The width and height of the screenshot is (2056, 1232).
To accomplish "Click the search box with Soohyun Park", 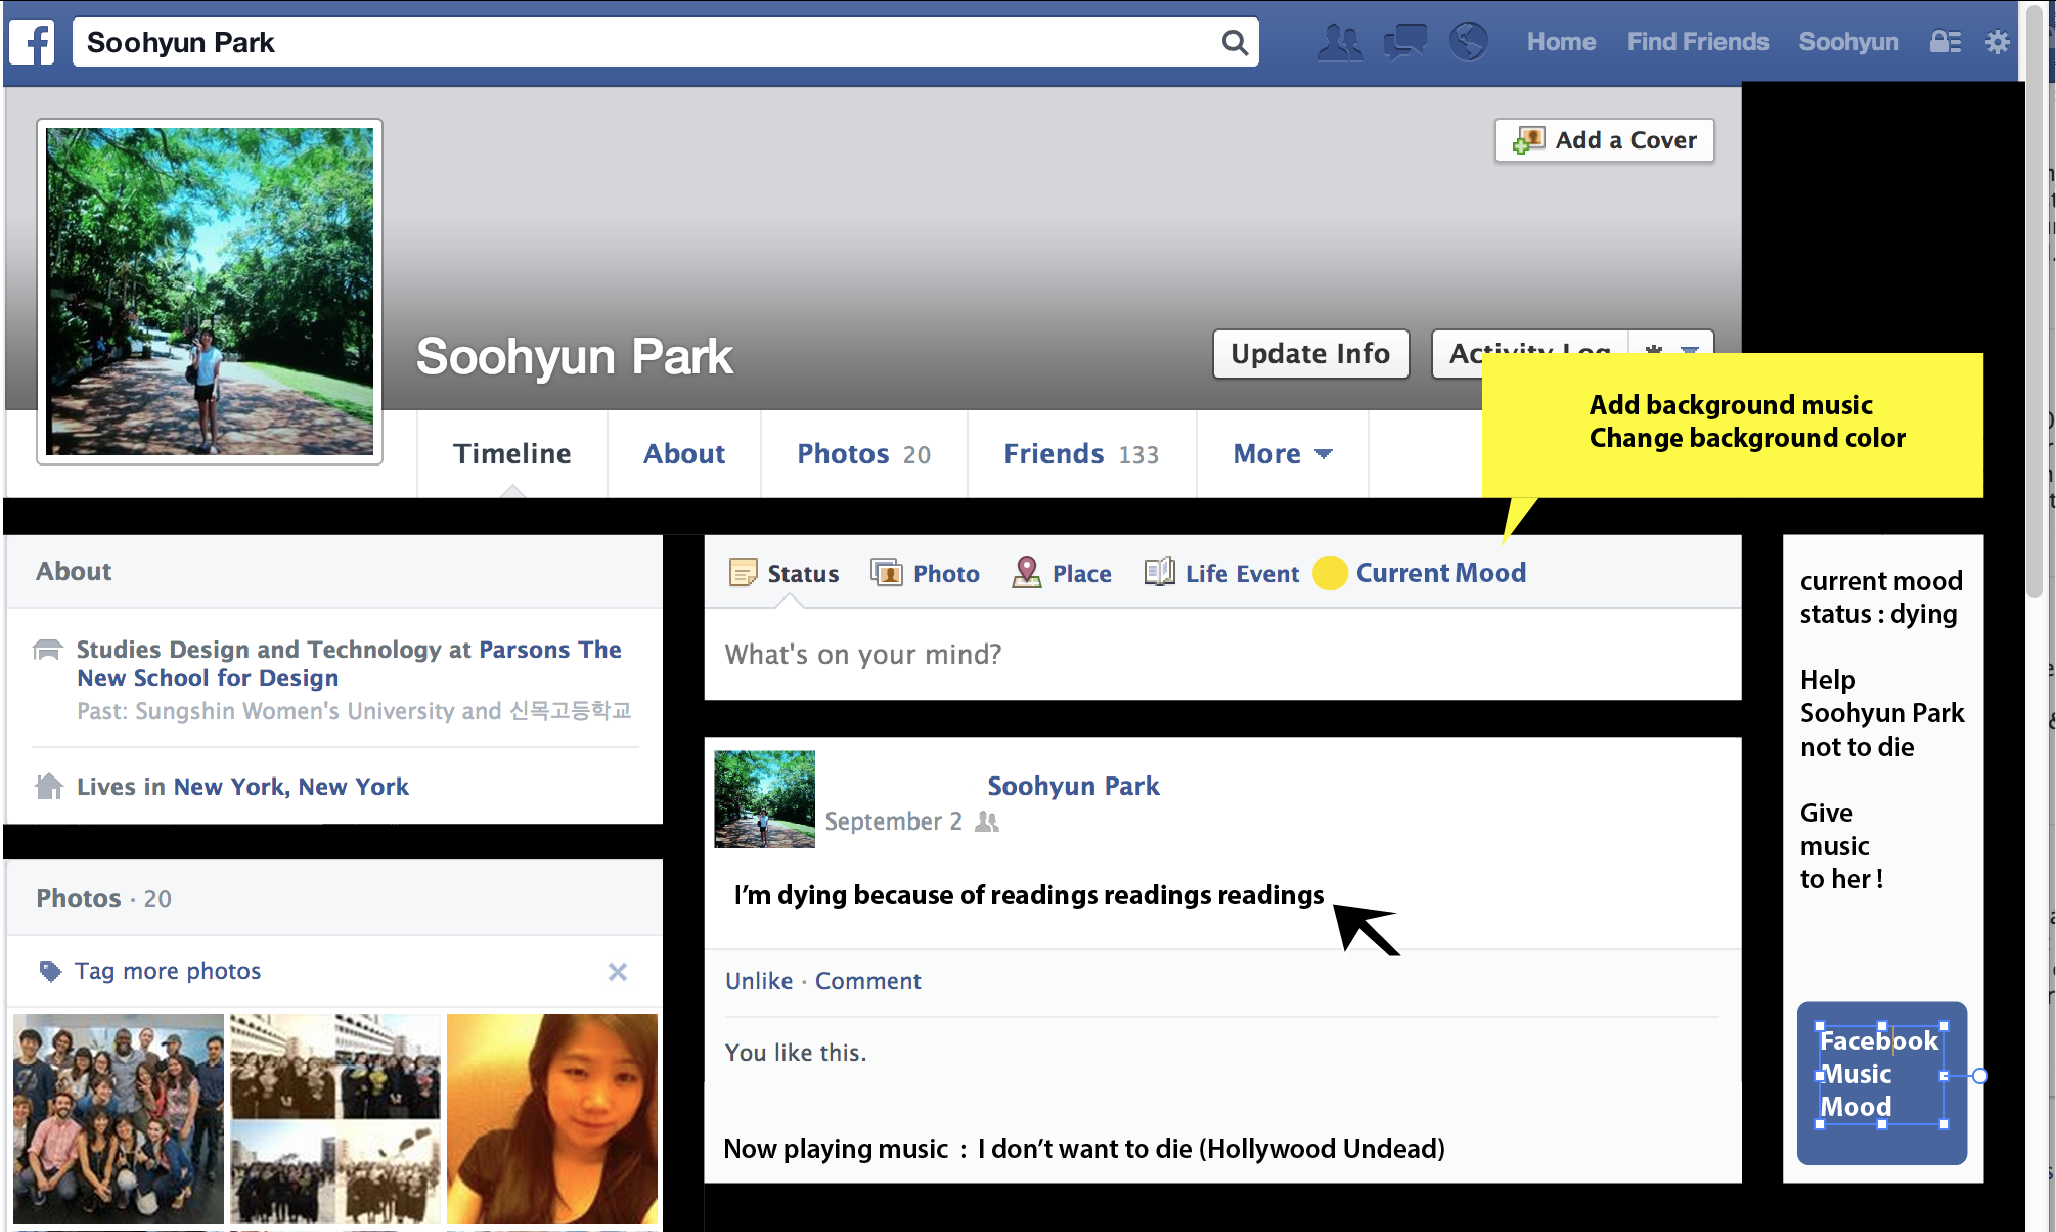I will click(x=665, y=42).
